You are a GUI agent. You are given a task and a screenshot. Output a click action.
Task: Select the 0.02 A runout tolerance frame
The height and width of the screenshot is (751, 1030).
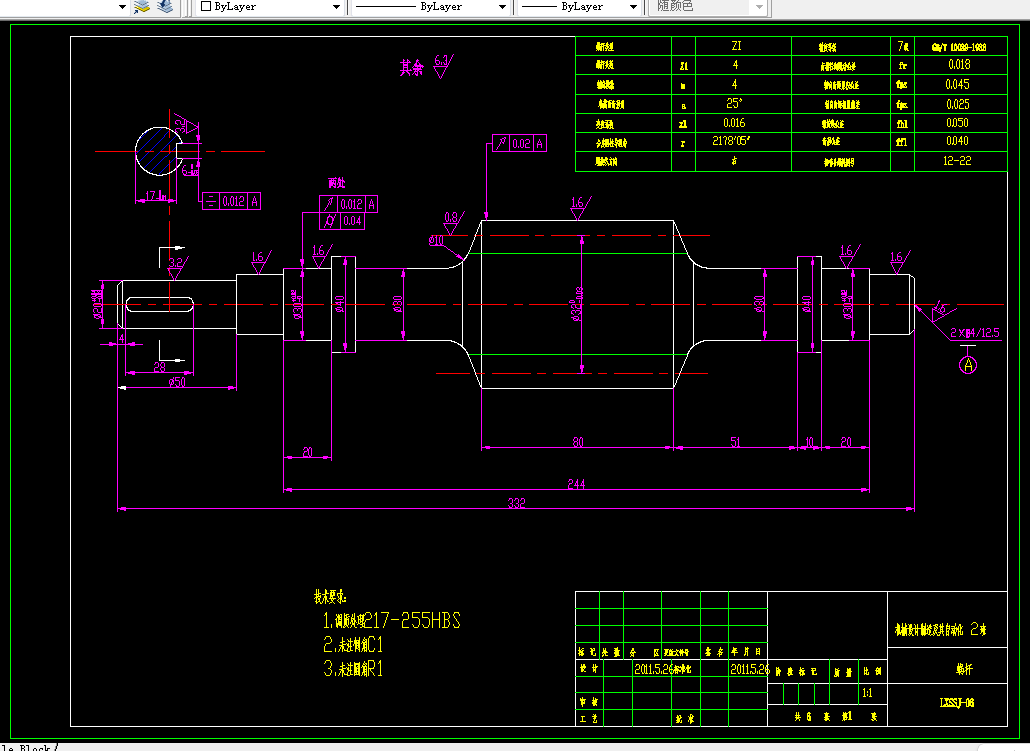pos(520,143)
